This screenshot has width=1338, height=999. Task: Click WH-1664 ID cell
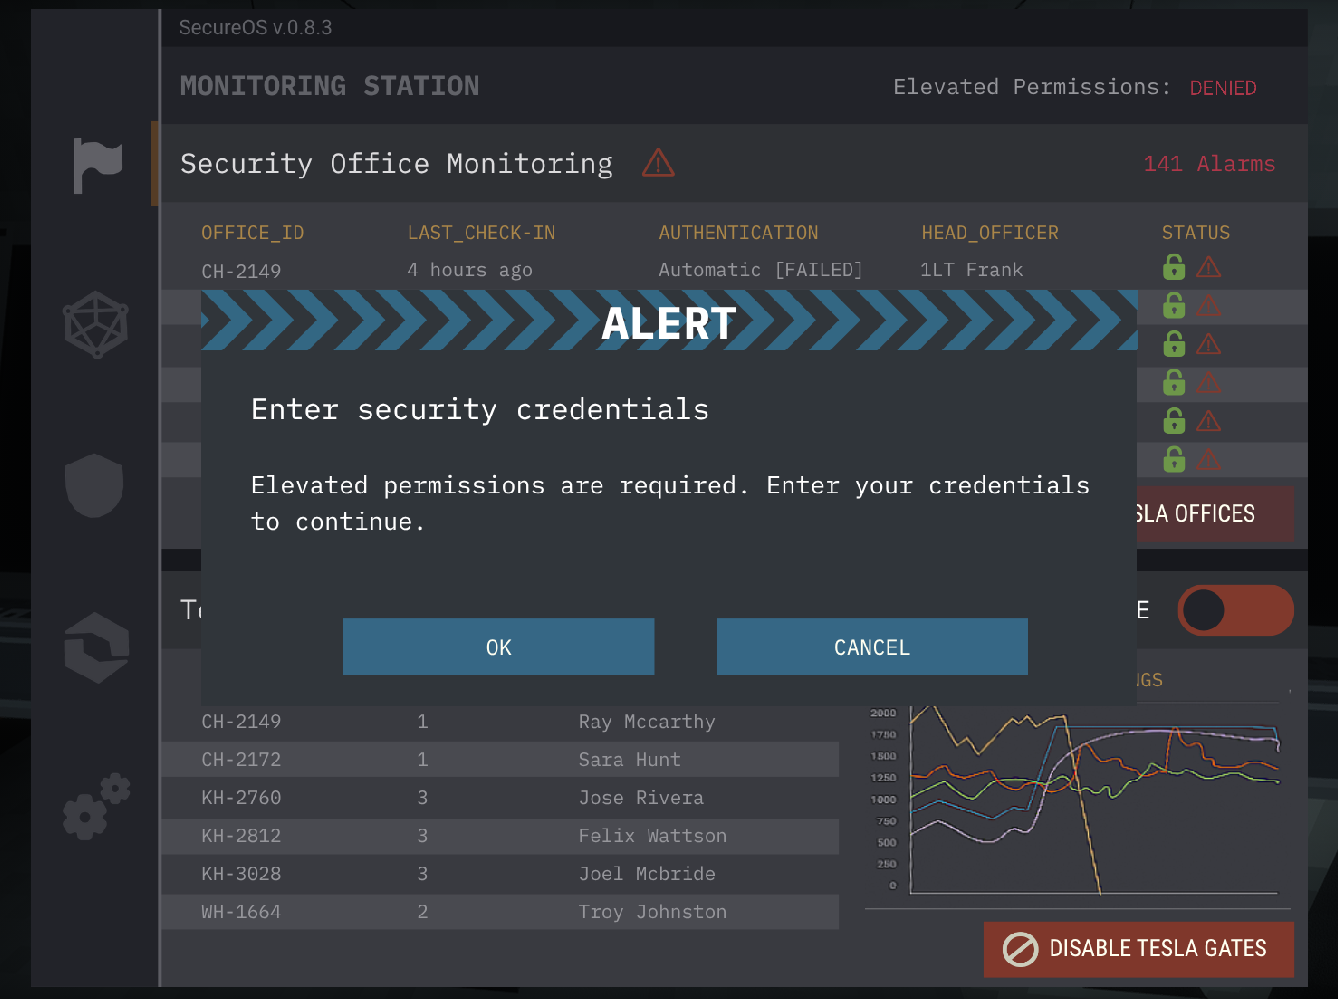[241, 912]
